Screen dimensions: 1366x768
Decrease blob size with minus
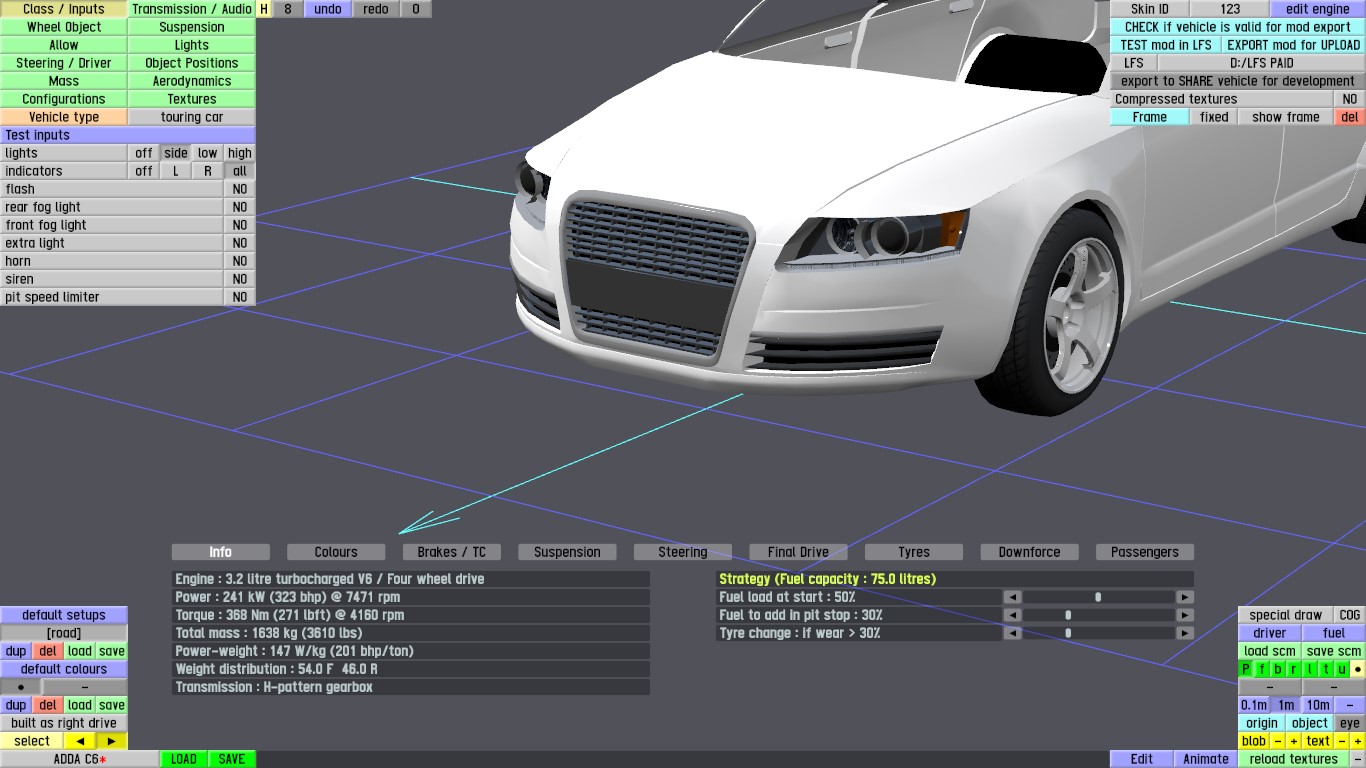tap(1278, 741)
